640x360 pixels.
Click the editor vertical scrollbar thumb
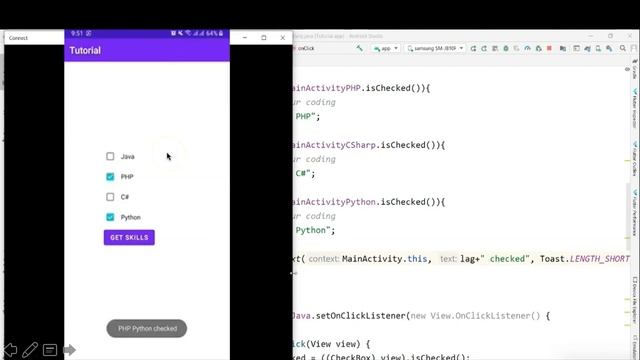tap(628, 216)
